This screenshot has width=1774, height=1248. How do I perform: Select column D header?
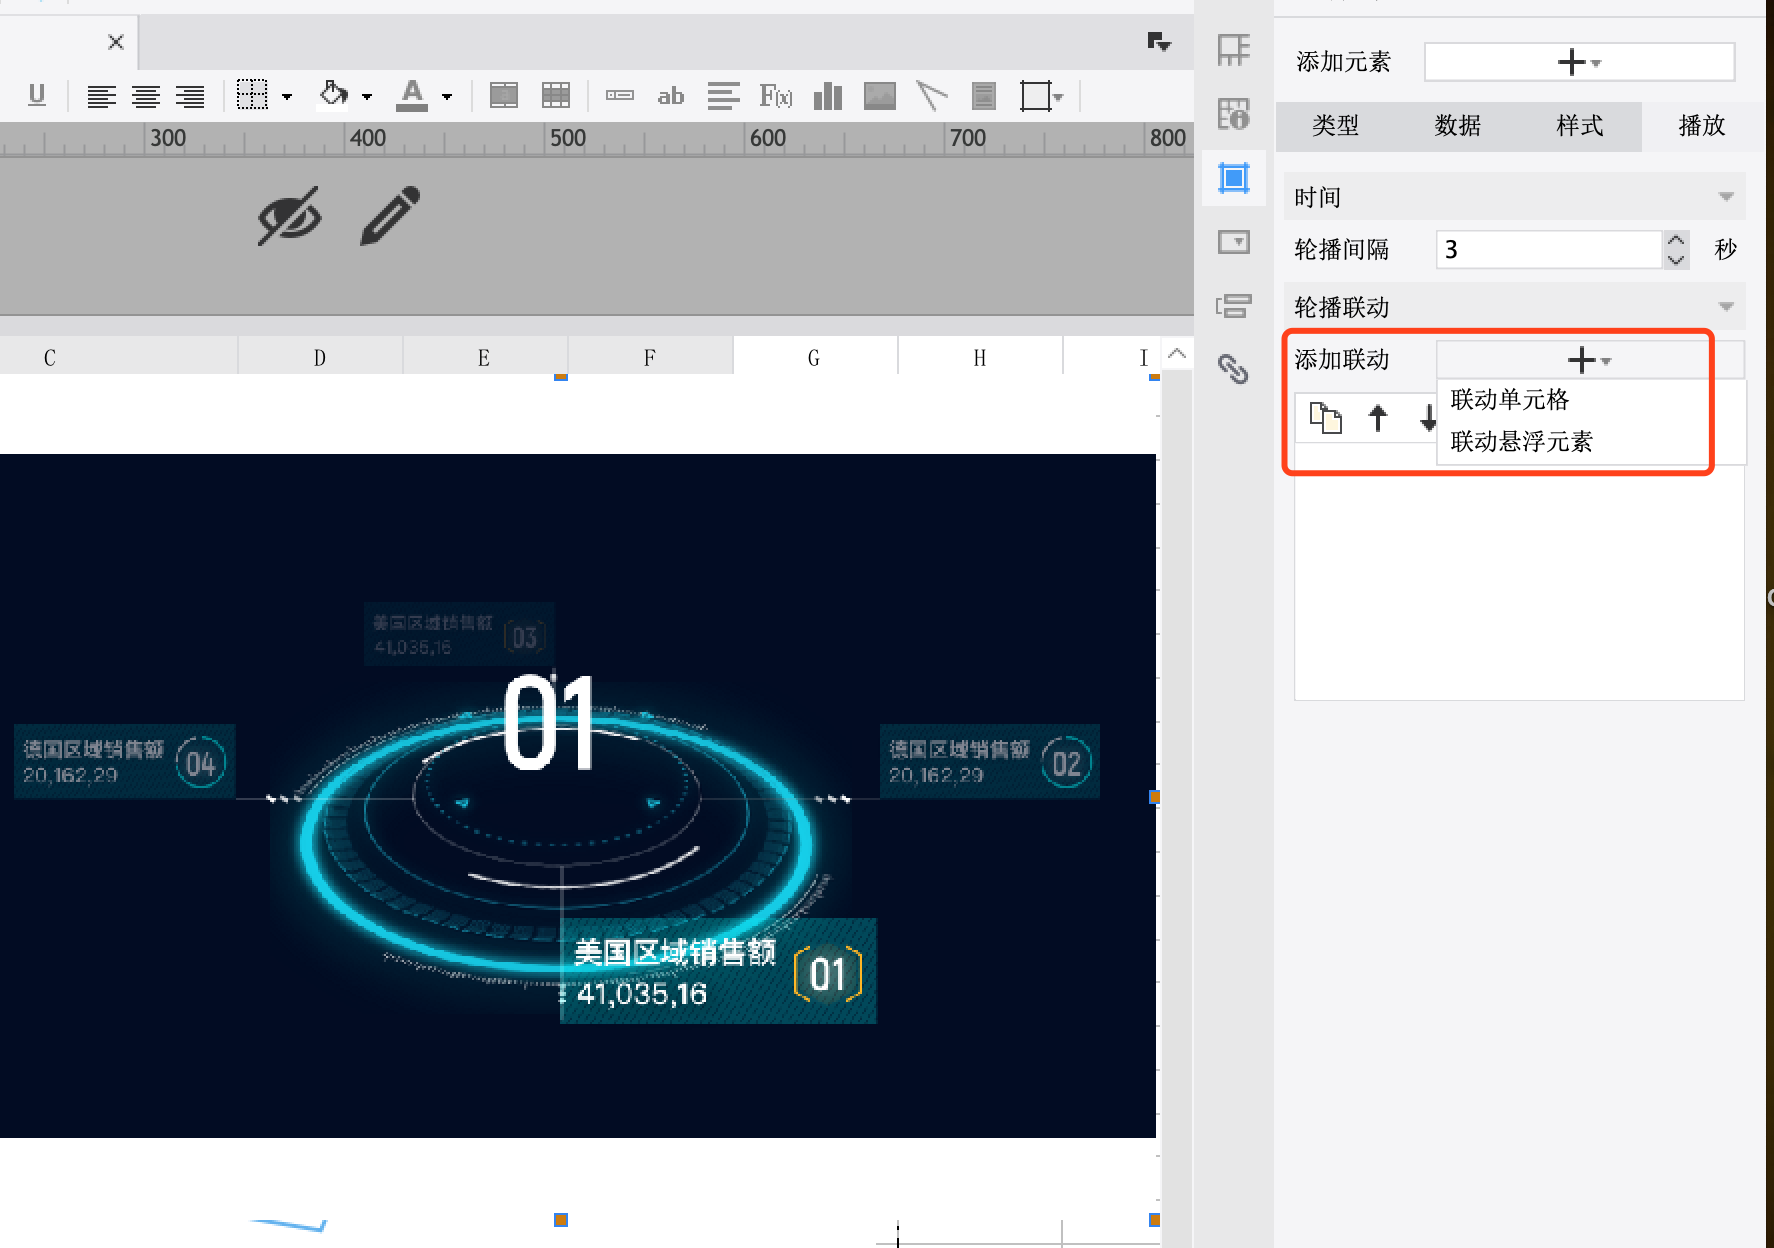pos(320,357)
